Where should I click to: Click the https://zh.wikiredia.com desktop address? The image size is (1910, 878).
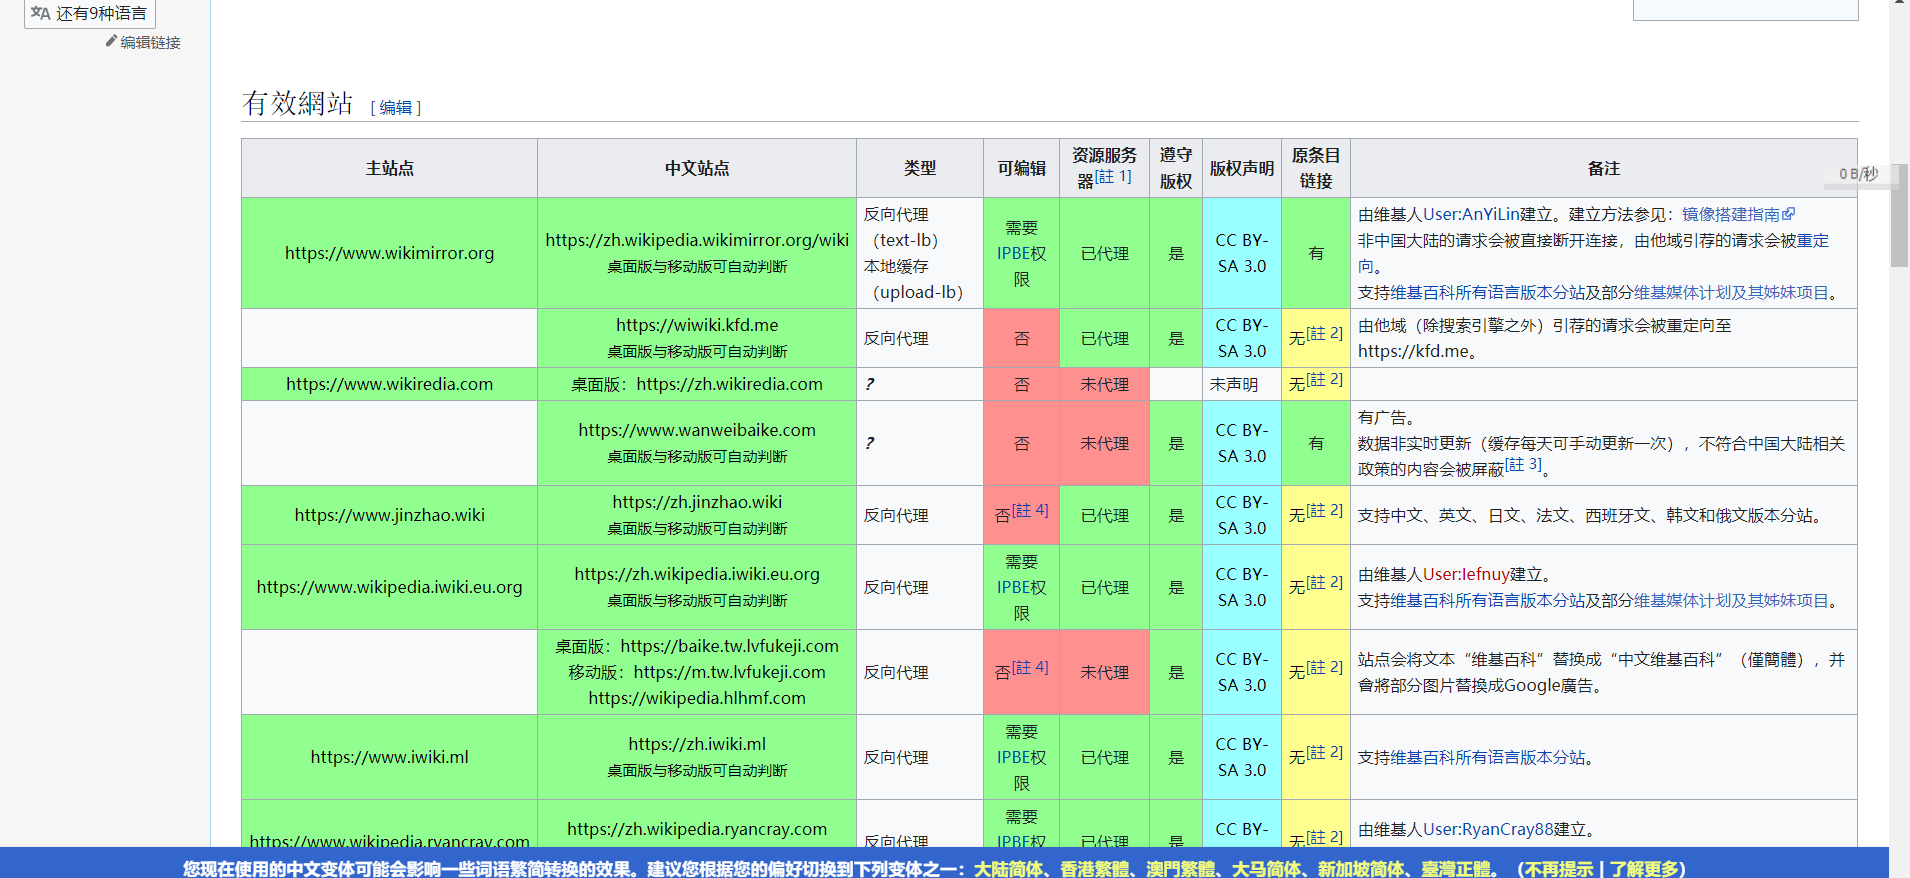pyautogui.click(x=729, y=384)
